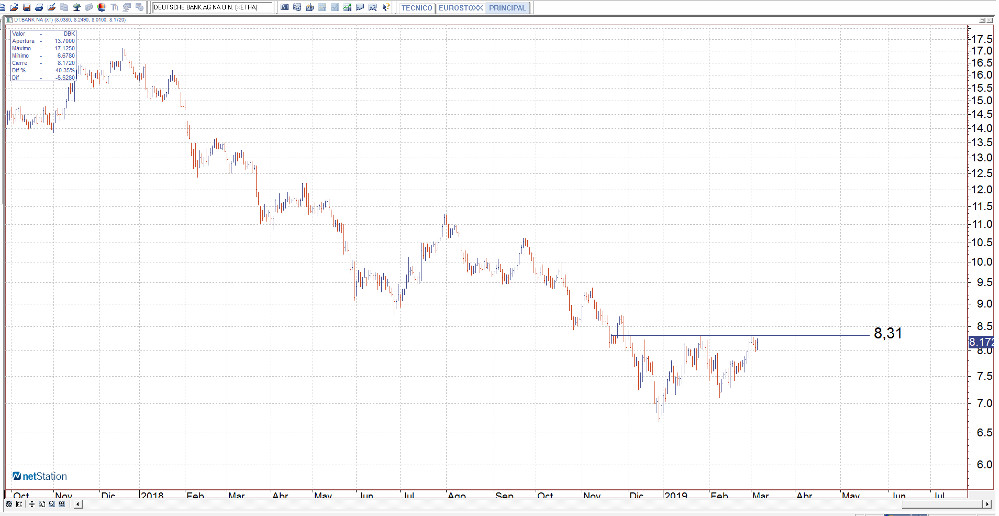Click the save diskette icon in the toolbar
The height and width of the screenshot is (516, 999).
[x=27, y=8]
